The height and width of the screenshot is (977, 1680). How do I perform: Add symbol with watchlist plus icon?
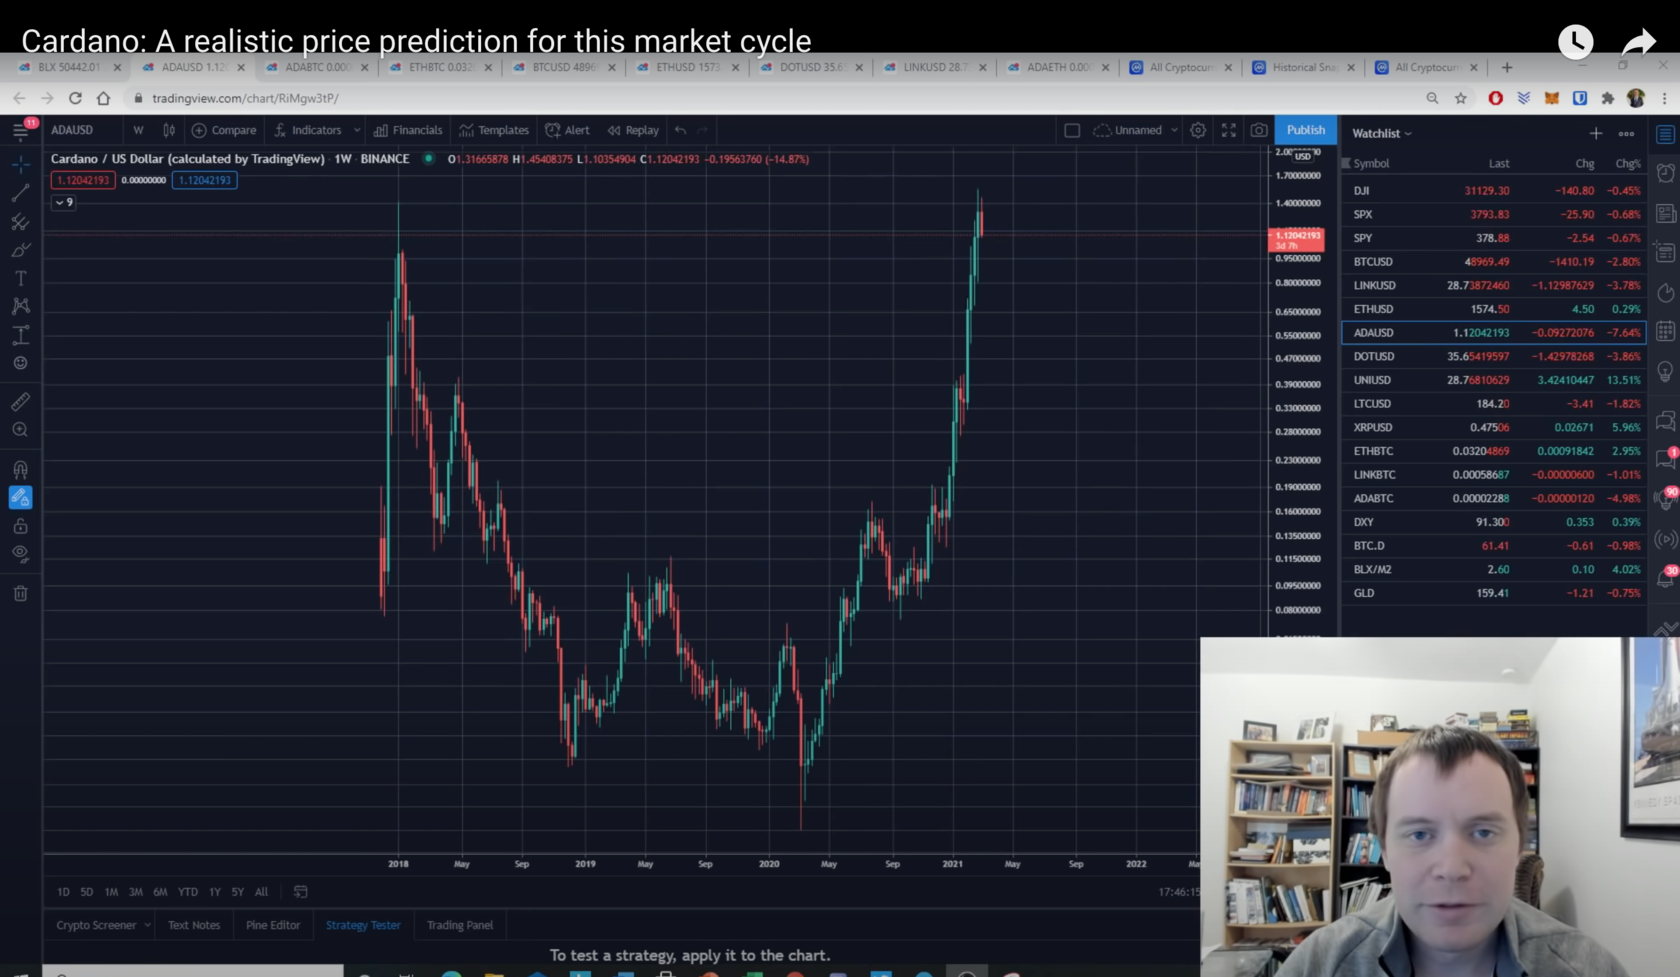(x=1596, y=133)
